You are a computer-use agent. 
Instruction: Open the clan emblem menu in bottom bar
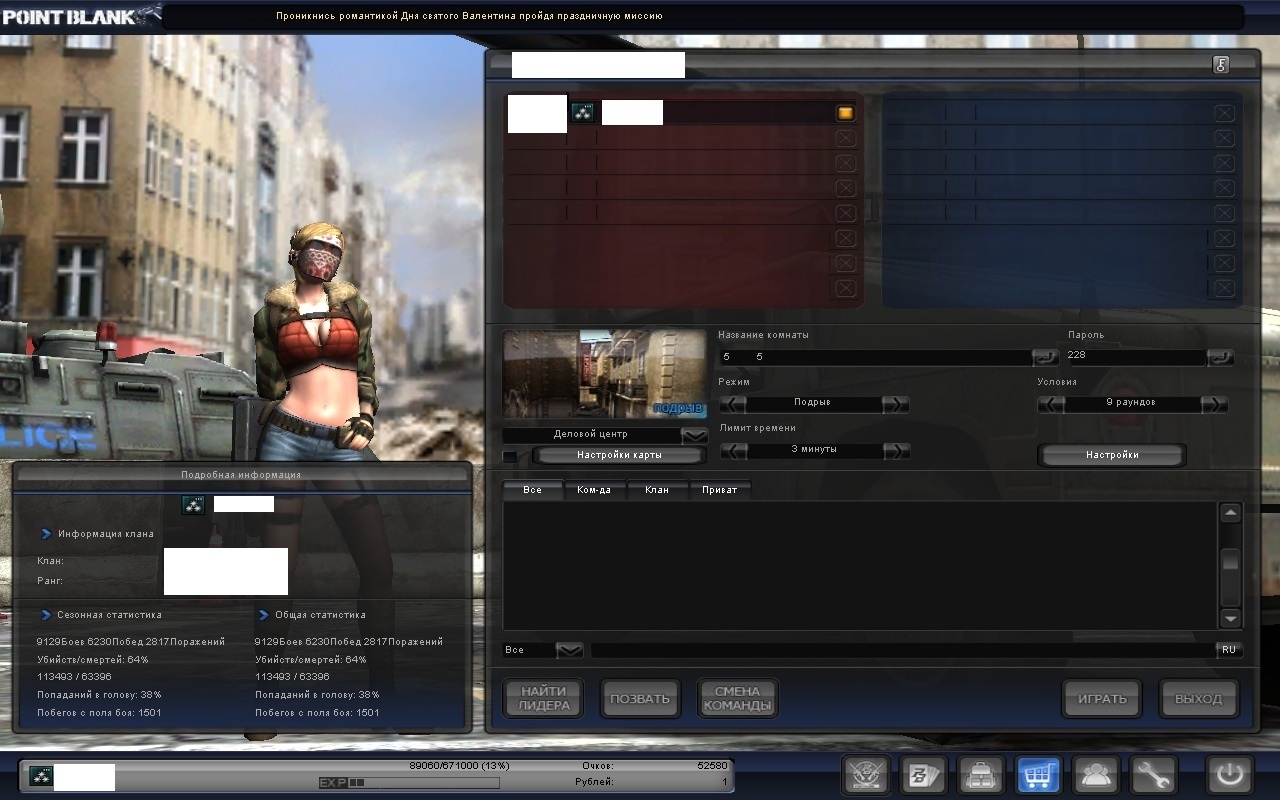click(866, 775)
